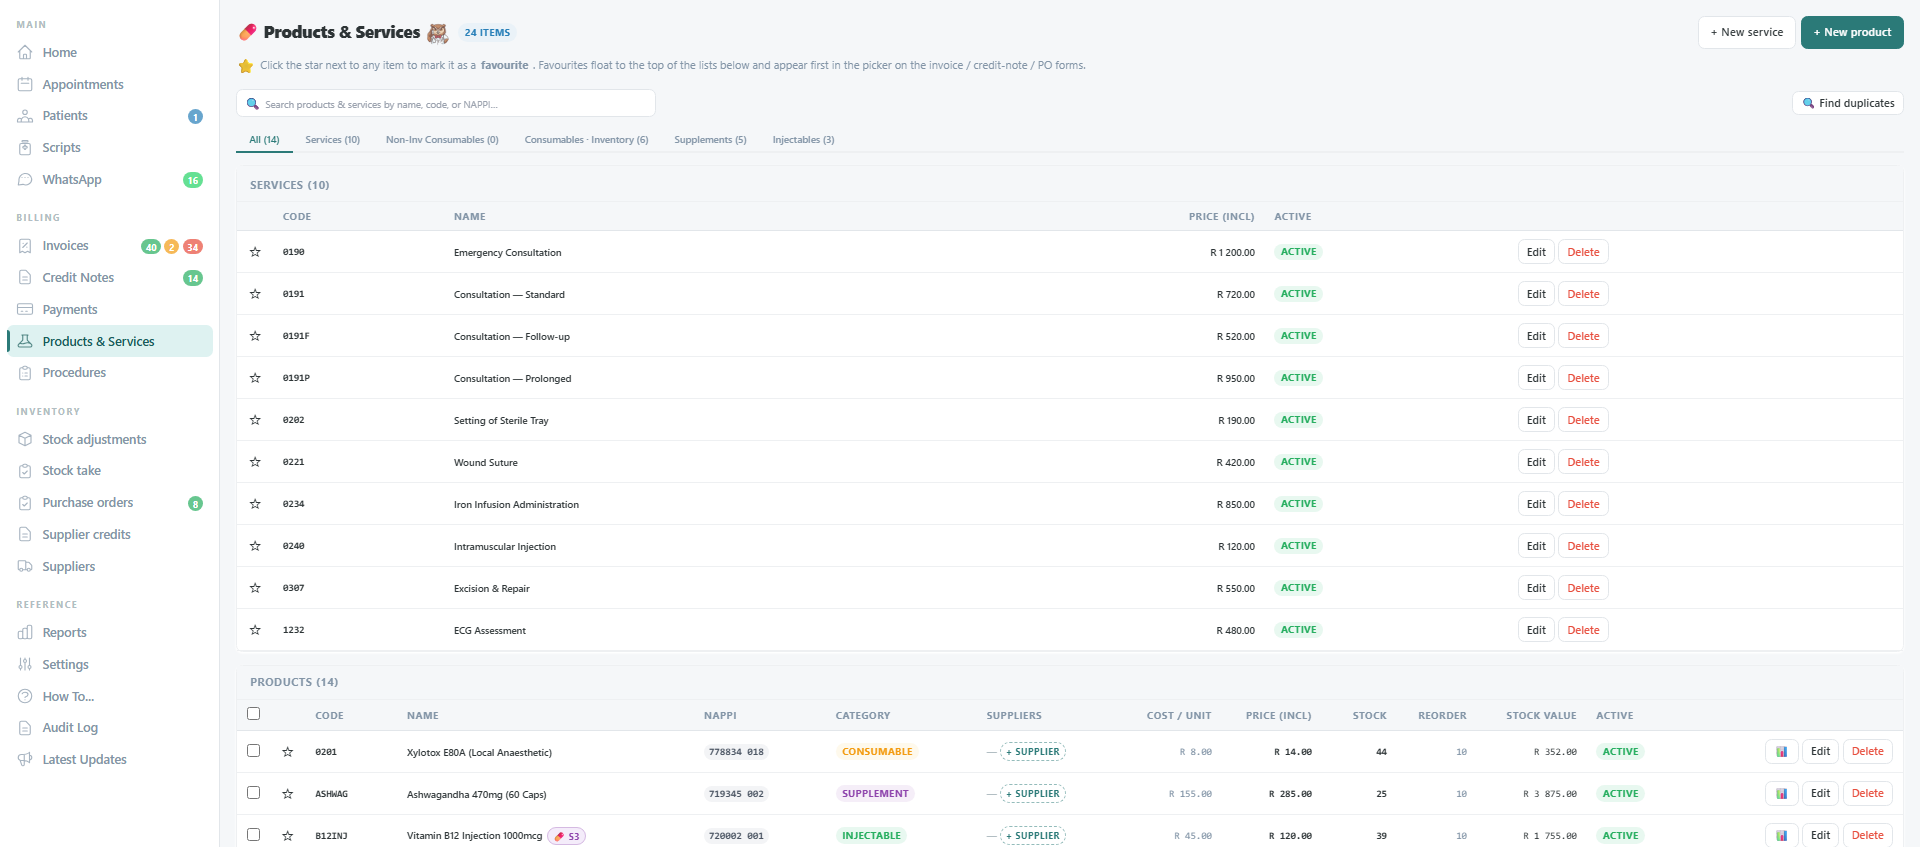The width and height of the screenshot is (1920, 847).
Task: Tick the checkbox for Xylotox E80A product
Action: (x=253, y=751)
